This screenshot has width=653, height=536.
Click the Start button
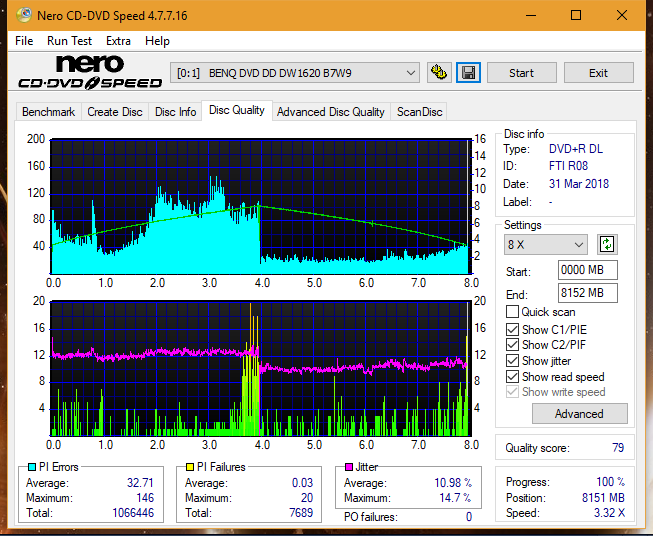521,73
